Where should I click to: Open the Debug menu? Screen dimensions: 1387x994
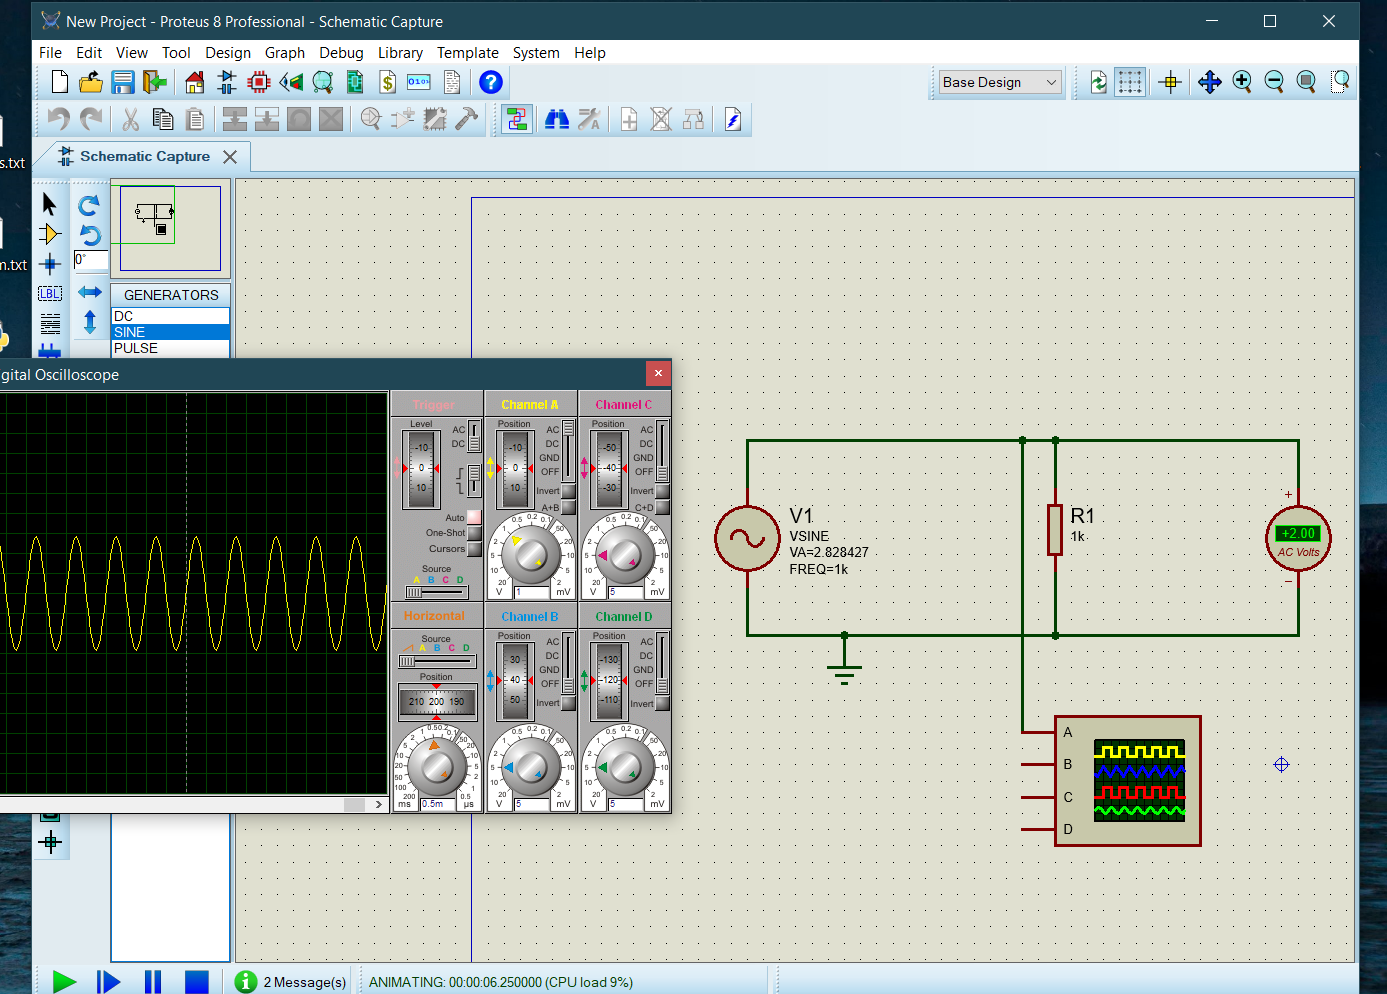click(341, 53)
